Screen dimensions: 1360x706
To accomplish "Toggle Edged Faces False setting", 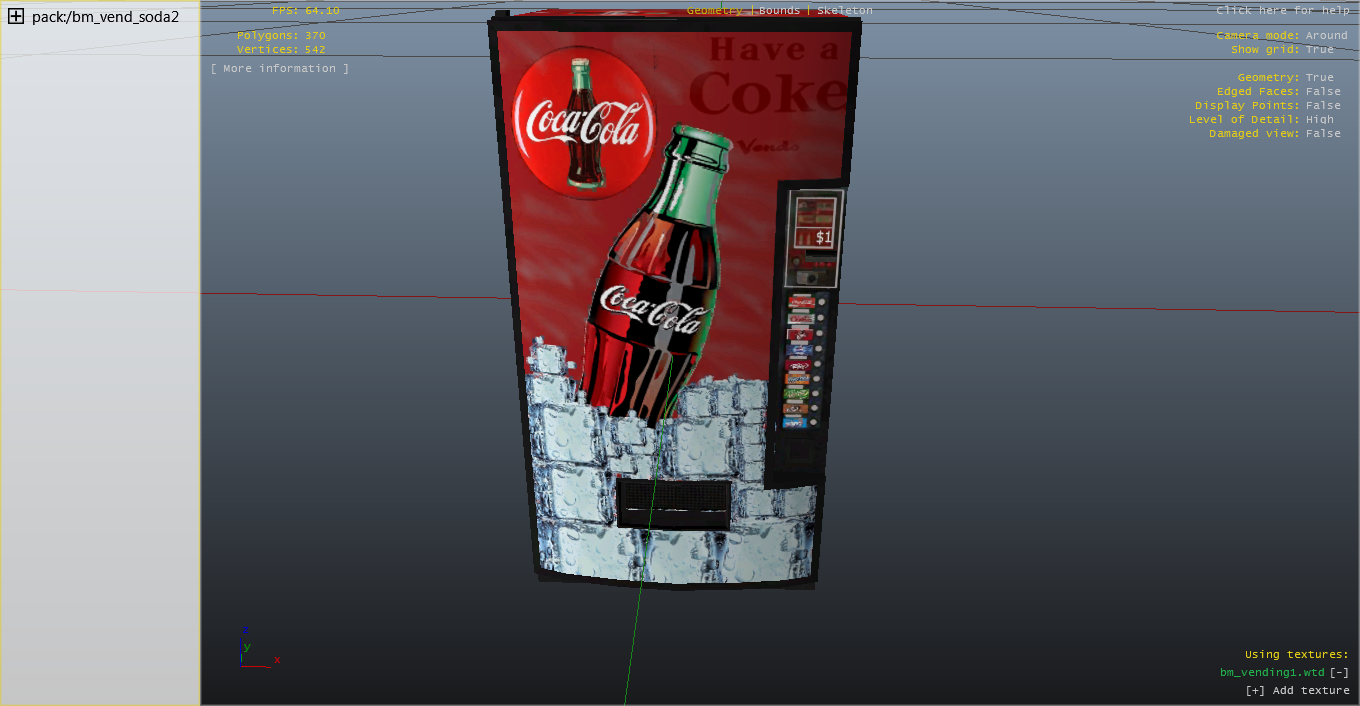I will (x=1323, y=91).
